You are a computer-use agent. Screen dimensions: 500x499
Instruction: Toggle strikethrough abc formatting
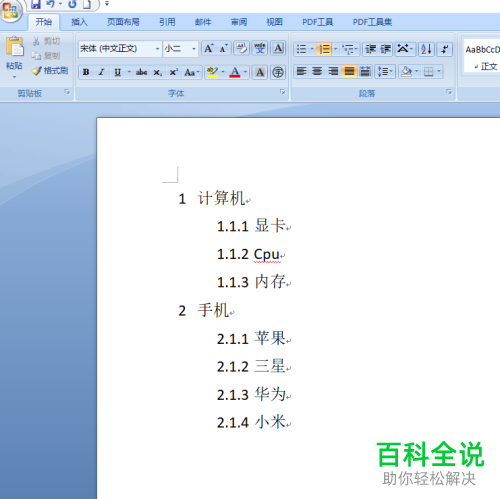[141, 72]
